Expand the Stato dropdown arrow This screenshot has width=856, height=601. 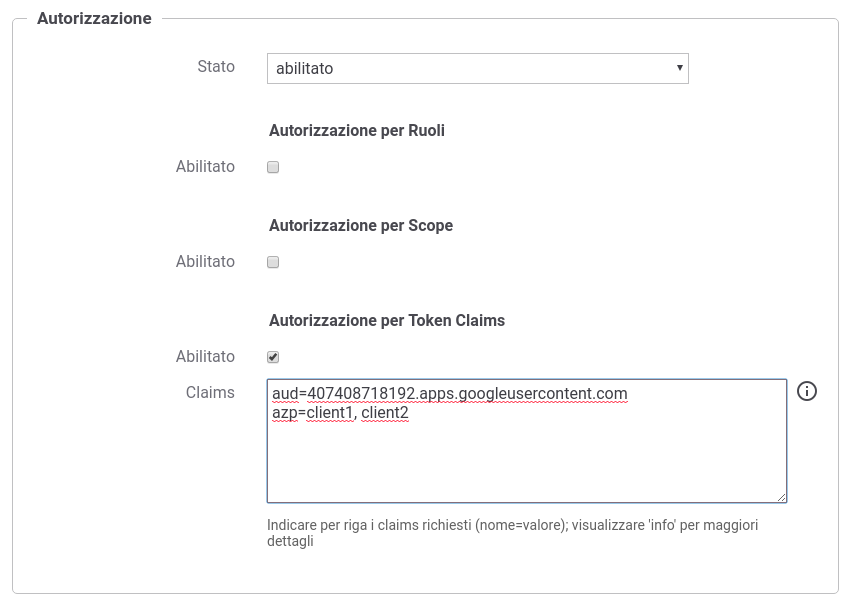[680, 68]
